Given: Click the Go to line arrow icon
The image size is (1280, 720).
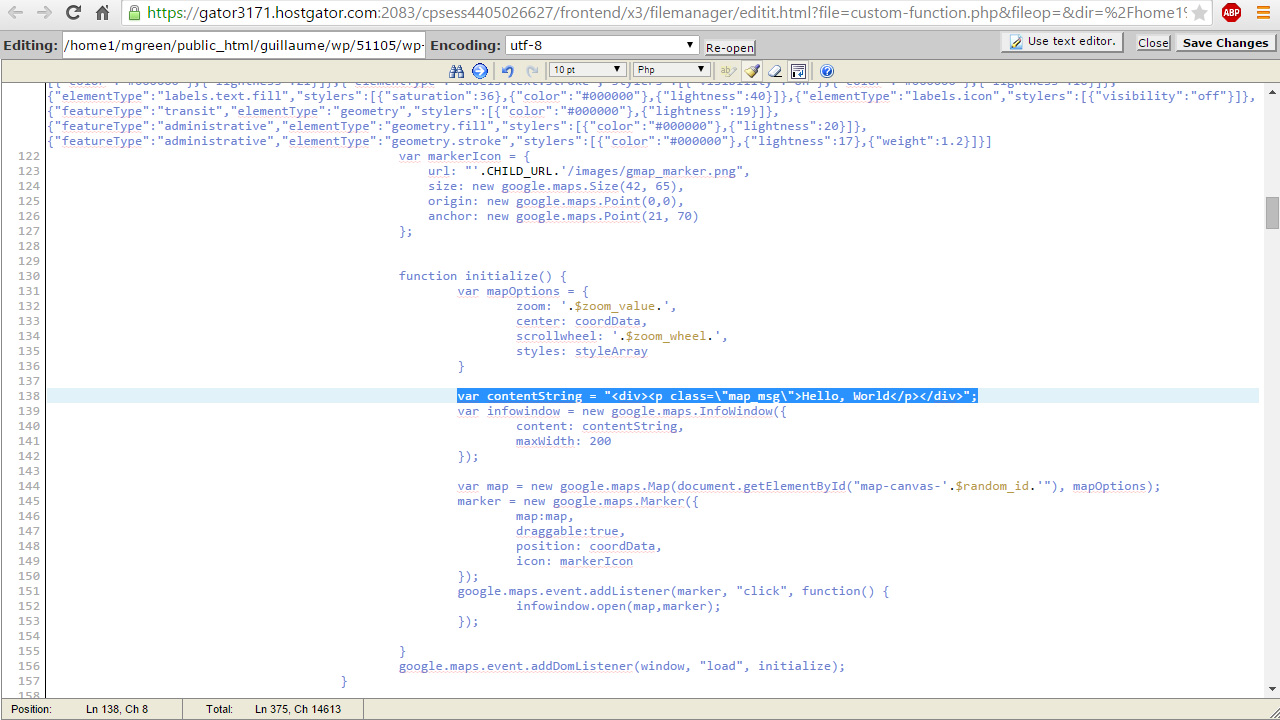Looking at the screenshot, I should tap(480, 71).
